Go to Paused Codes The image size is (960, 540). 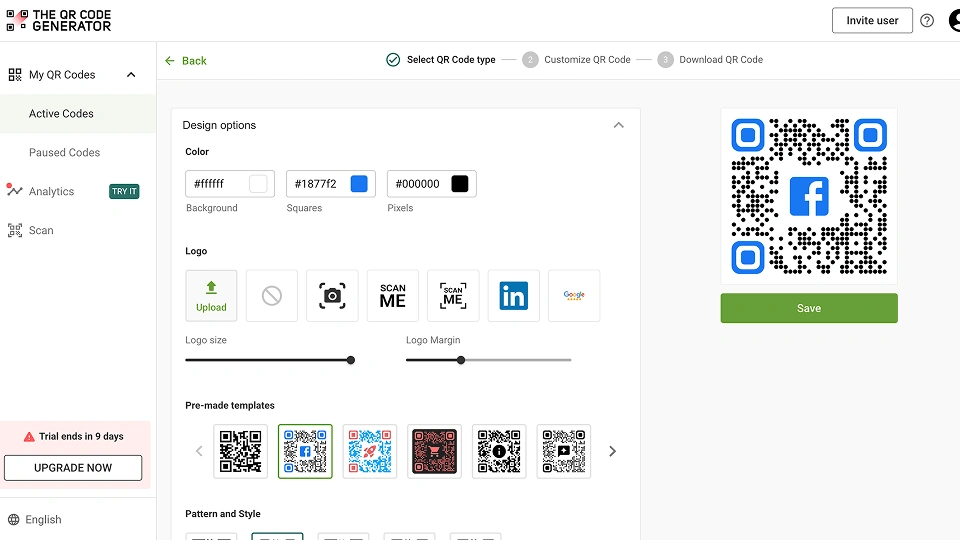(x=64, y=153)
